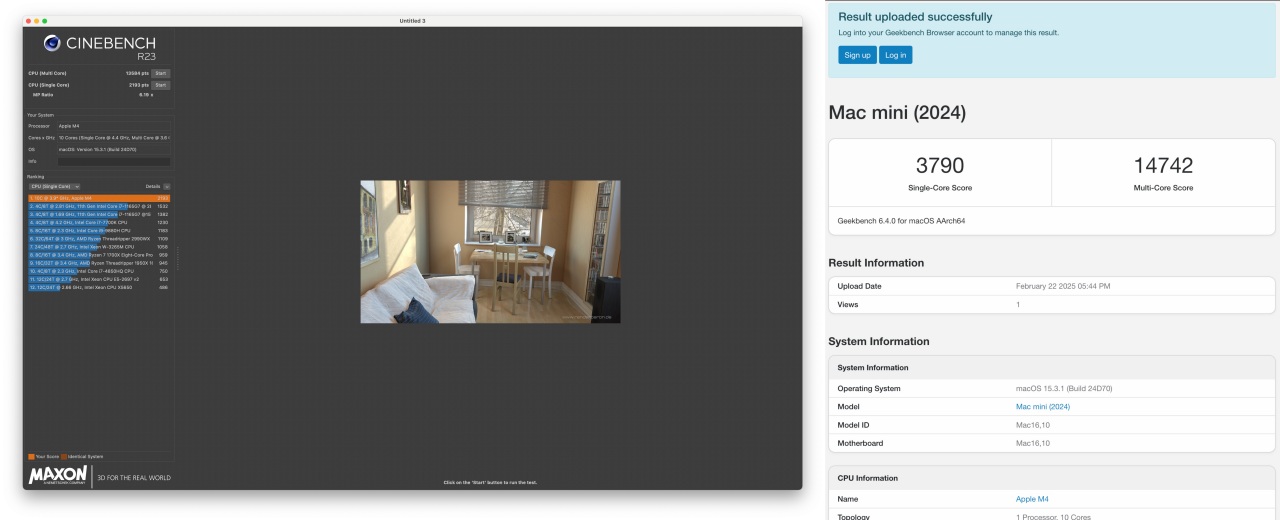Select the Intel Core i7-7700K ranking row
This screenshot has height=520, width=1280.
(x=98, y=222)
